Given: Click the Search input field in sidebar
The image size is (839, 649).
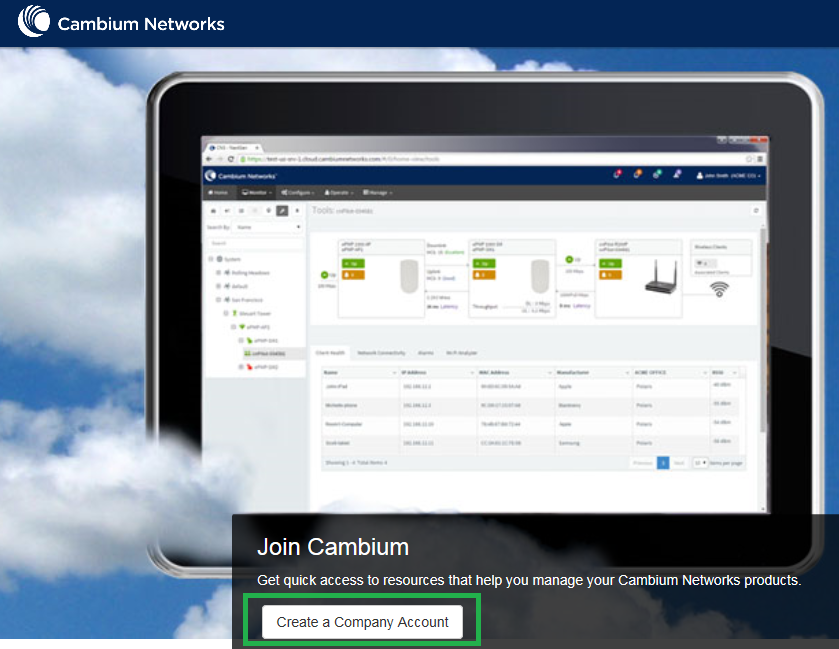Looking at the screenshot, I should point(255,242).
